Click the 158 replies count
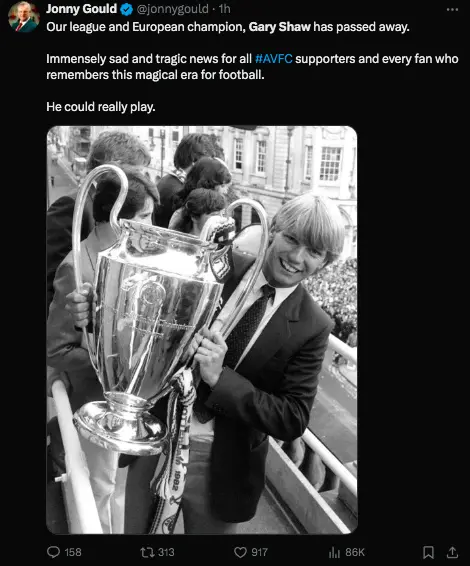The height and width of the screenshot is (566, 470). pyautogui.click(x=73, y=552)
